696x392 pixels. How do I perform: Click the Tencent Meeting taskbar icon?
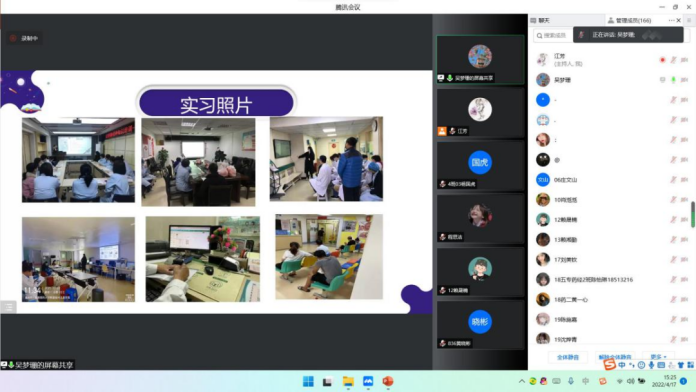click(368, 381)
